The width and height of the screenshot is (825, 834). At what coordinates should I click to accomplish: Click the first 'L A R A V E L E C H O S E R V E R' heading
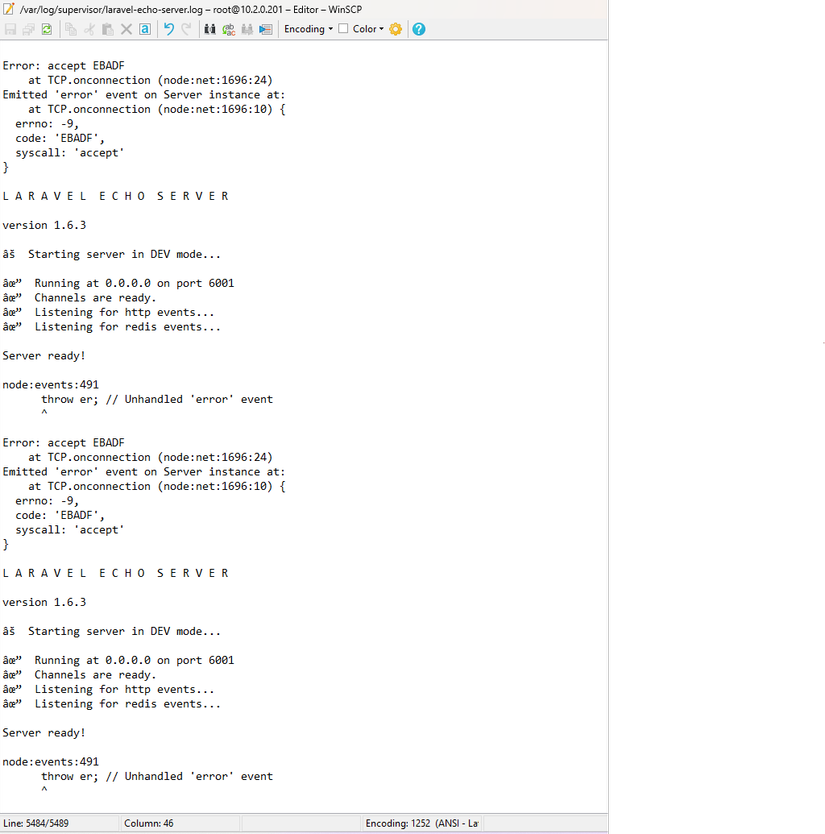coord(115,196)
